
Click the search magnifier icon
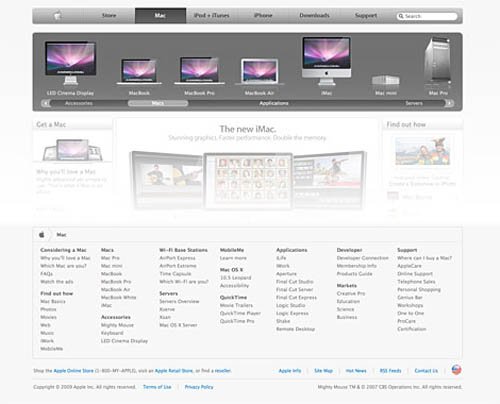coord(401,16)
